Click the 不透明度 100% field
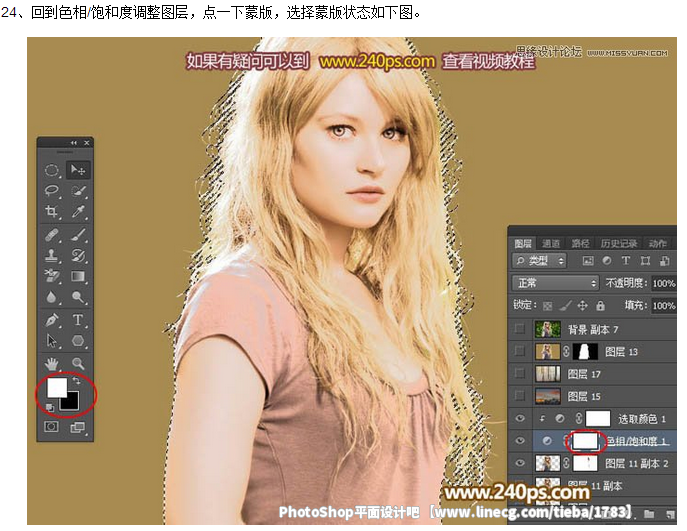 pos(664,283)
